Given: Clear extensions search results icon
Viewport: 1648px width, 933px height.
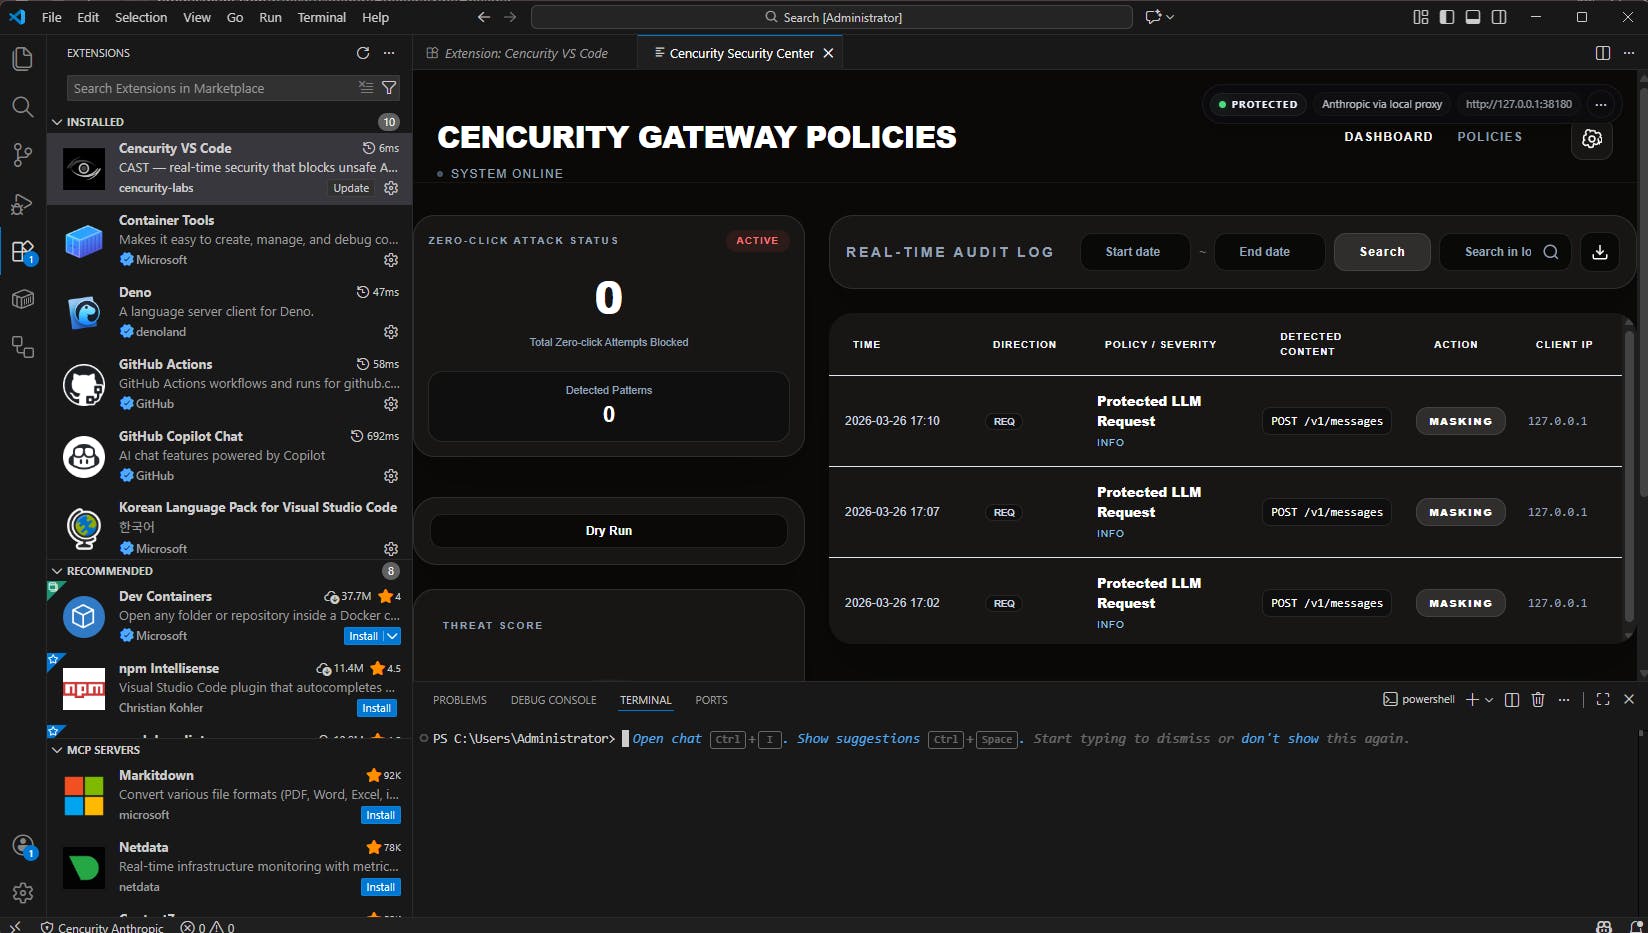Looking at the screenshot, I should point(366,88).
